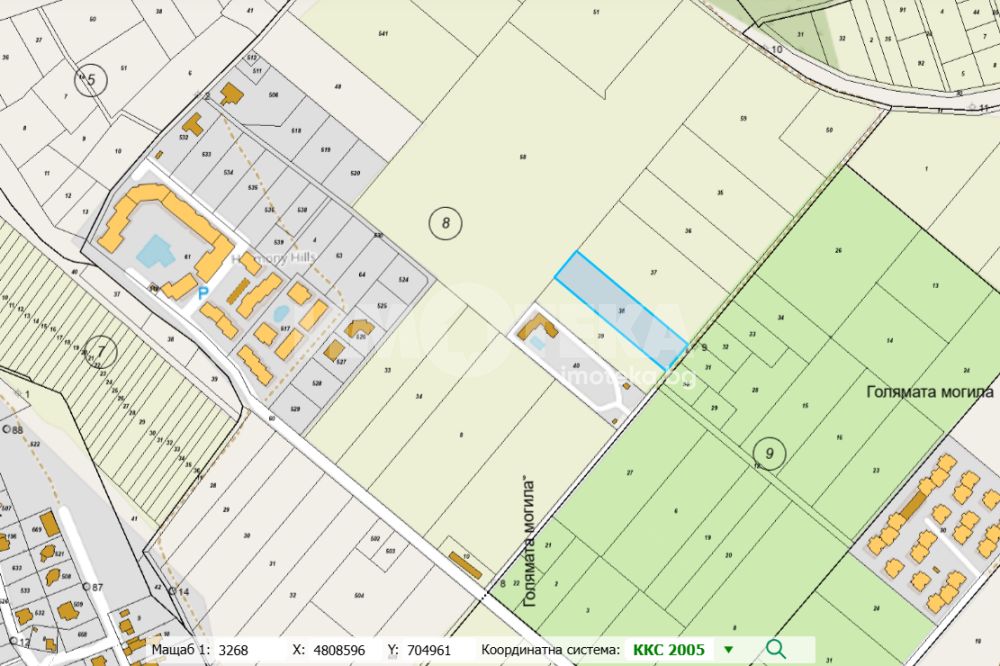Expand the coordinate system dropdown arrow

click(x=728, y=650)
